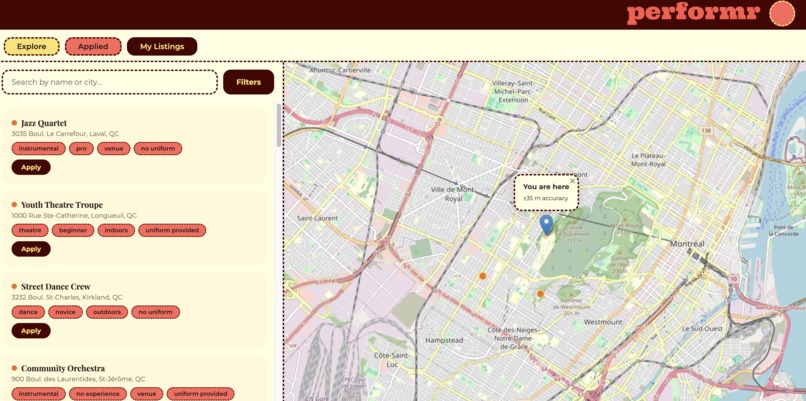Click the Ville de Mont-Royal map label
Screen dimensions: 806x401
pyautogui.click(x=453, y=194)
